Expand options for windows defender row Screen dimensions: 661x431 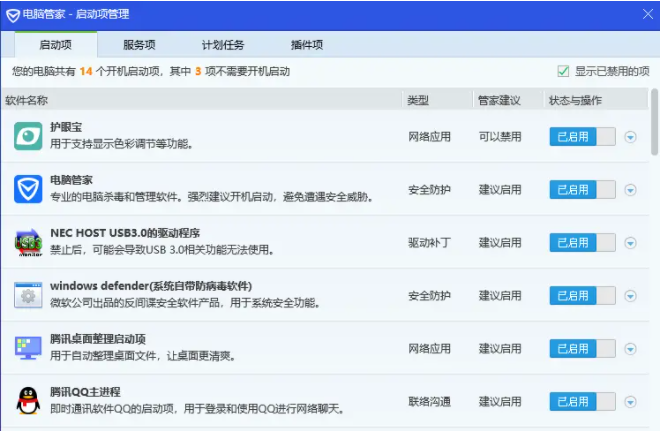pos(630,296)
